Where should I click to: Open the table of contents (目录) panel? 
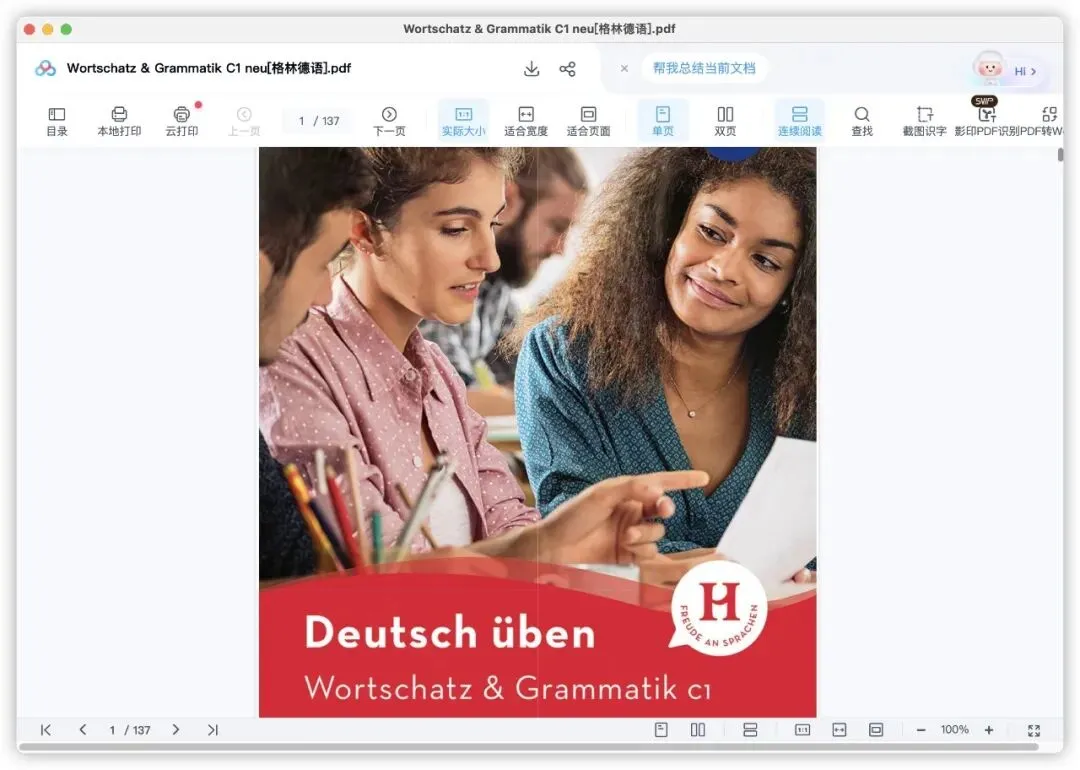click(x=56, y=121)
